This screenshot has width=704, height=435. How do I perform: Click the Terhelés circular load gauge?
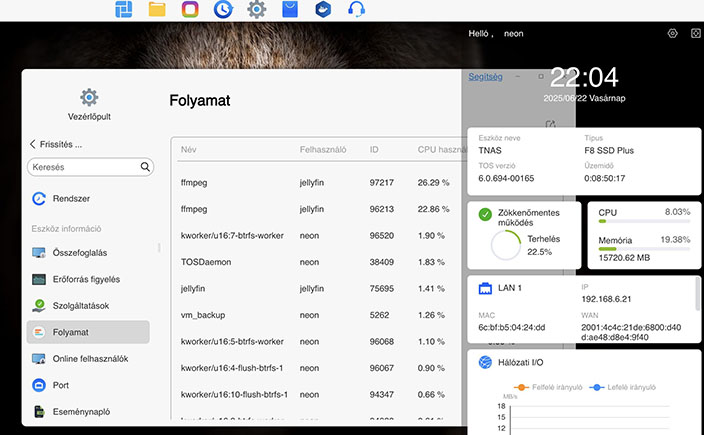pos(506,245)
